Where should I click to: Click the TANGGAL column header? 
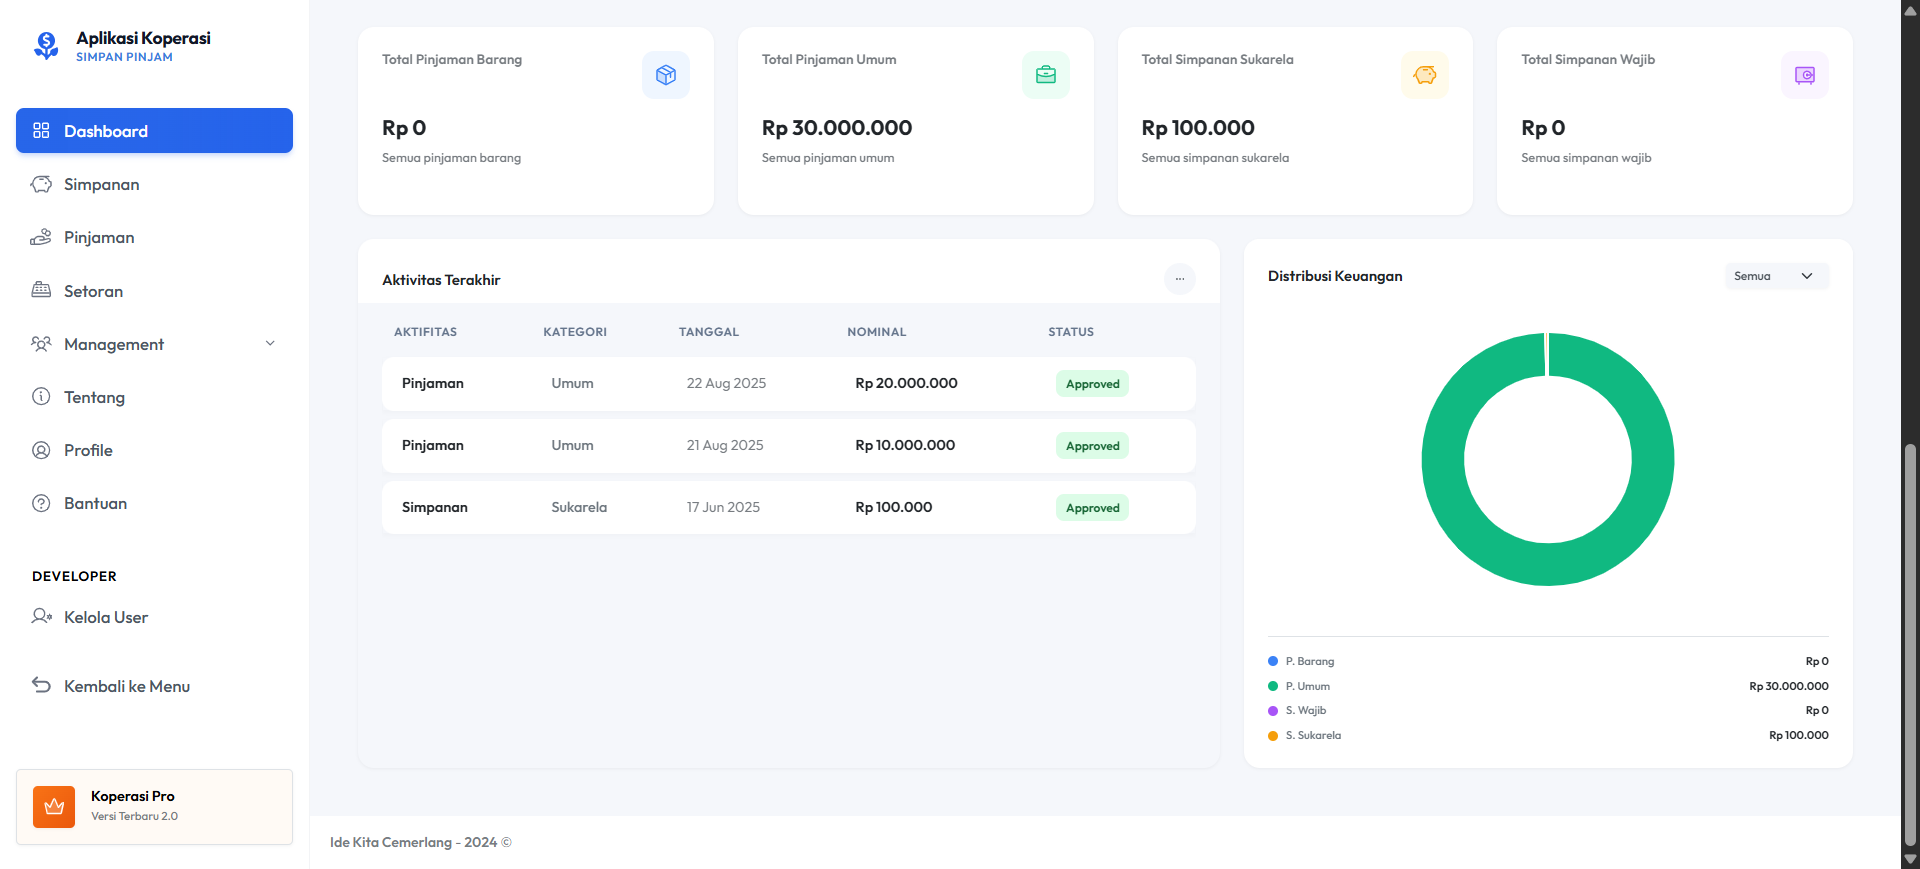coord(709,332)
